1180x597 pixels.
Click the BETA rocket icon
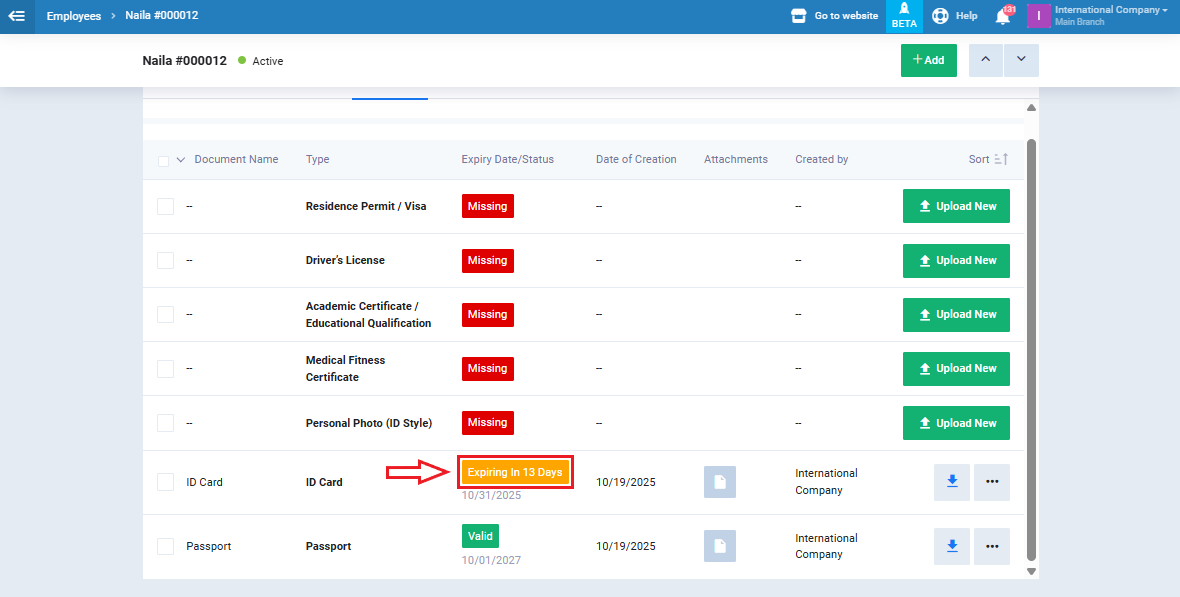tap(903, 16)
